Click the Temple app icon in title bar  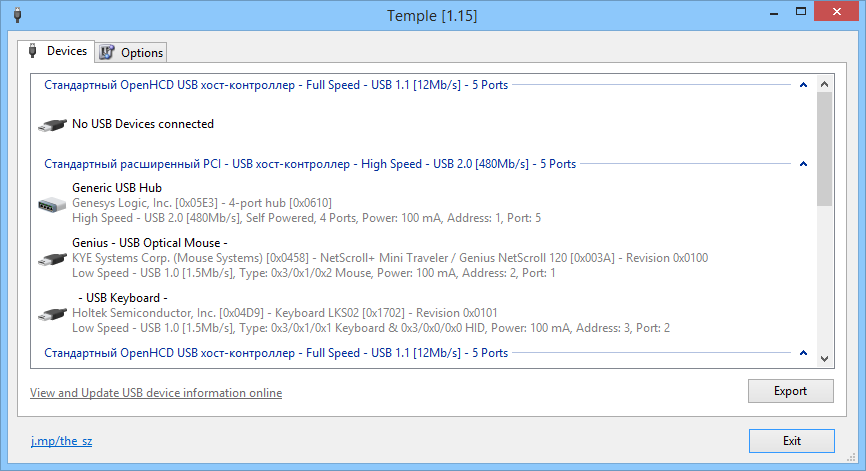click(x=14, y=15)
